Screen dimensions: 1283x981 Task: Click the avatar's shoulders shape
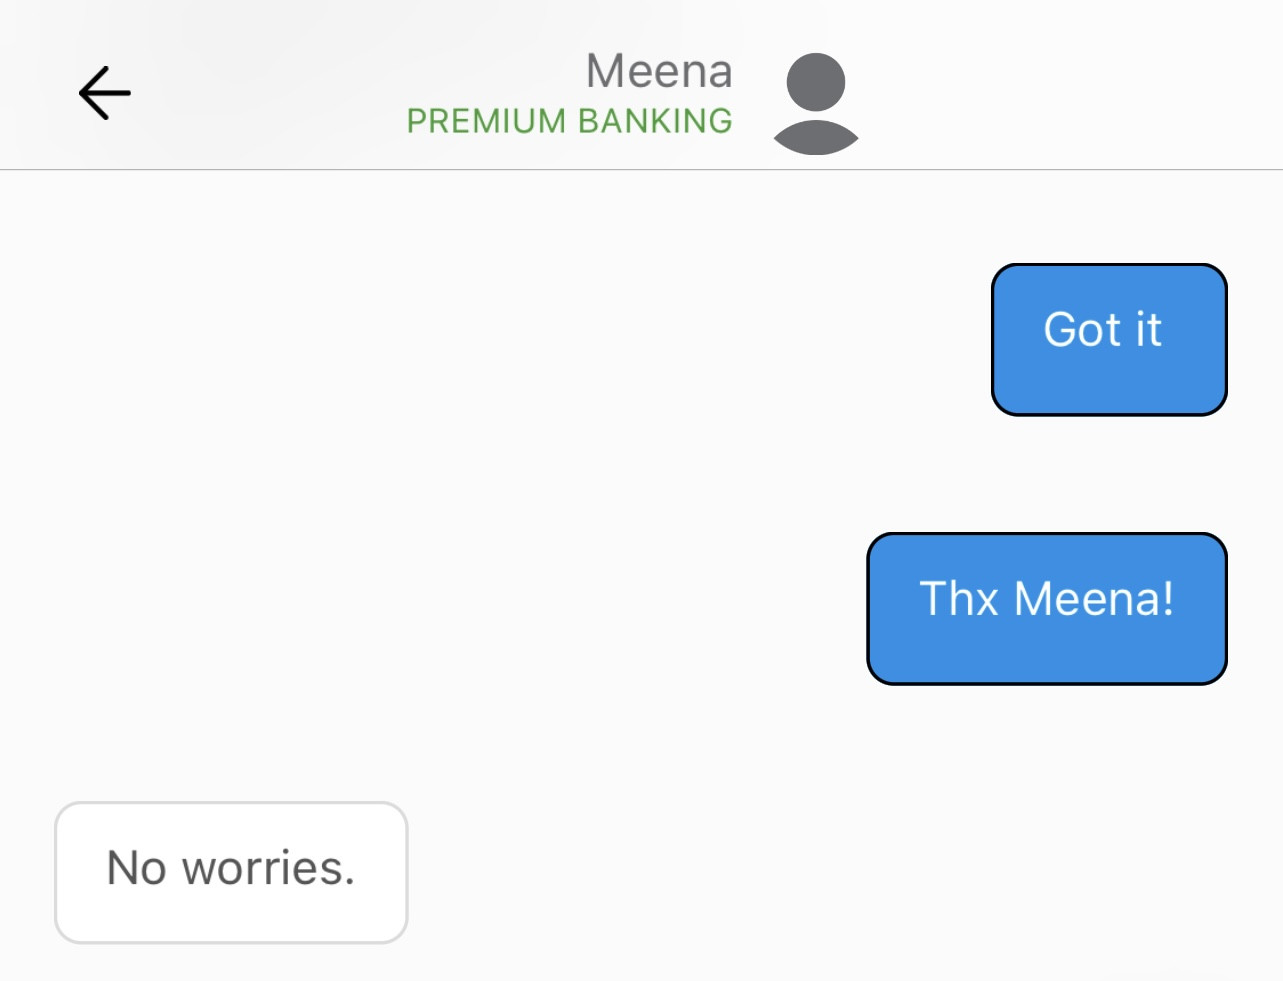[816, 137]
